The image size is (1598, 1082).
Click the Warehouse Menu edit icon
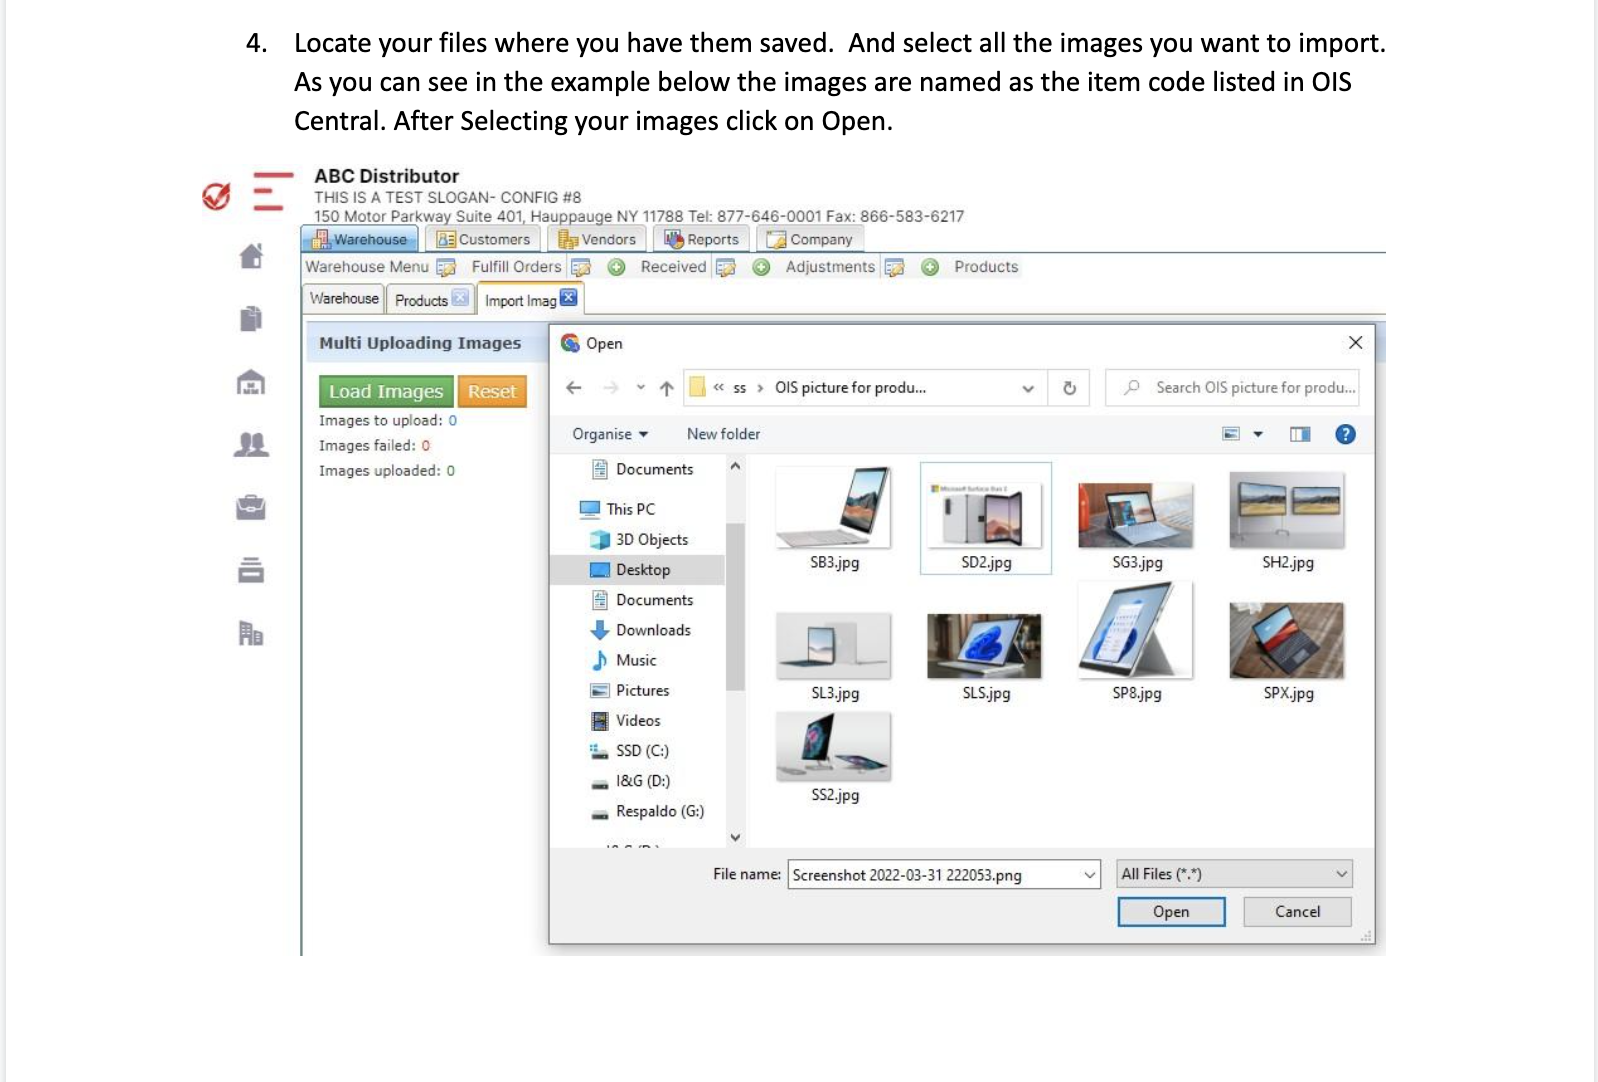(x=446, y=267)
